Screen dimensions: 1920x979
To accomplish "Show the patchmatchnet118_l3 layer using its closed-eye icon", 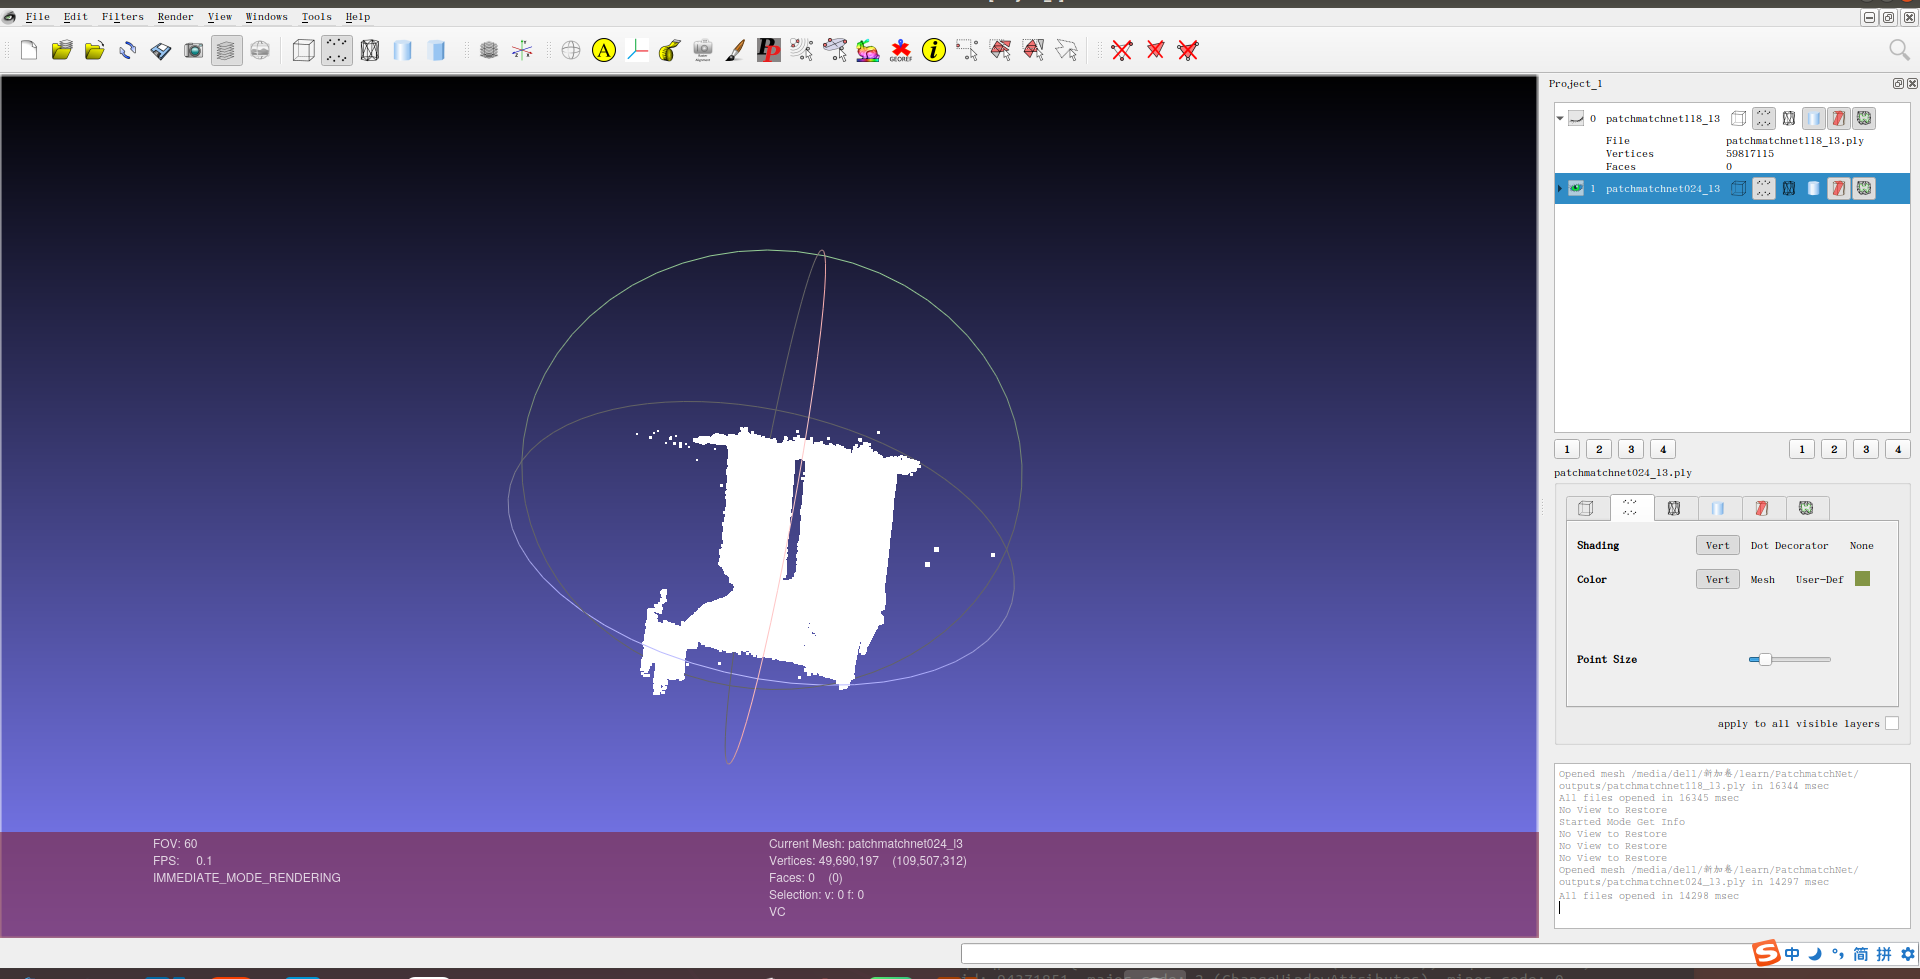I will tap(1576, 118).
